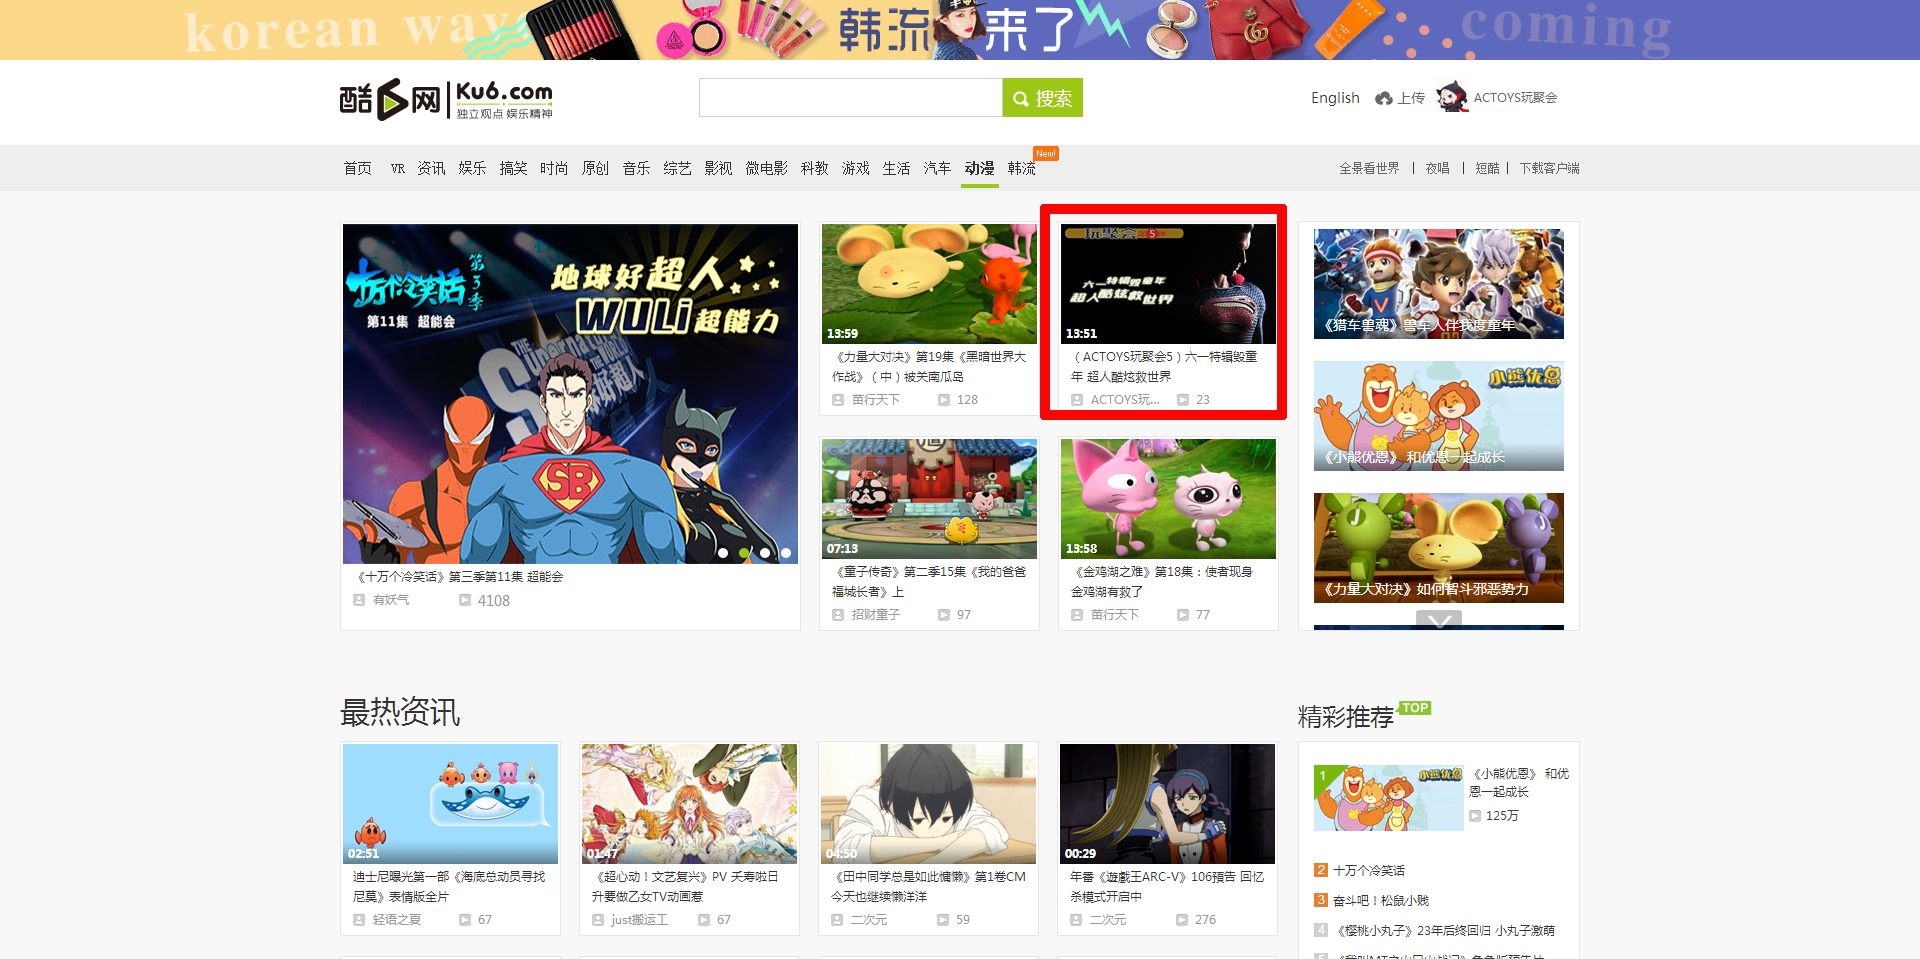Focus the search input field

pyautogui.click(x=851, y=98)
